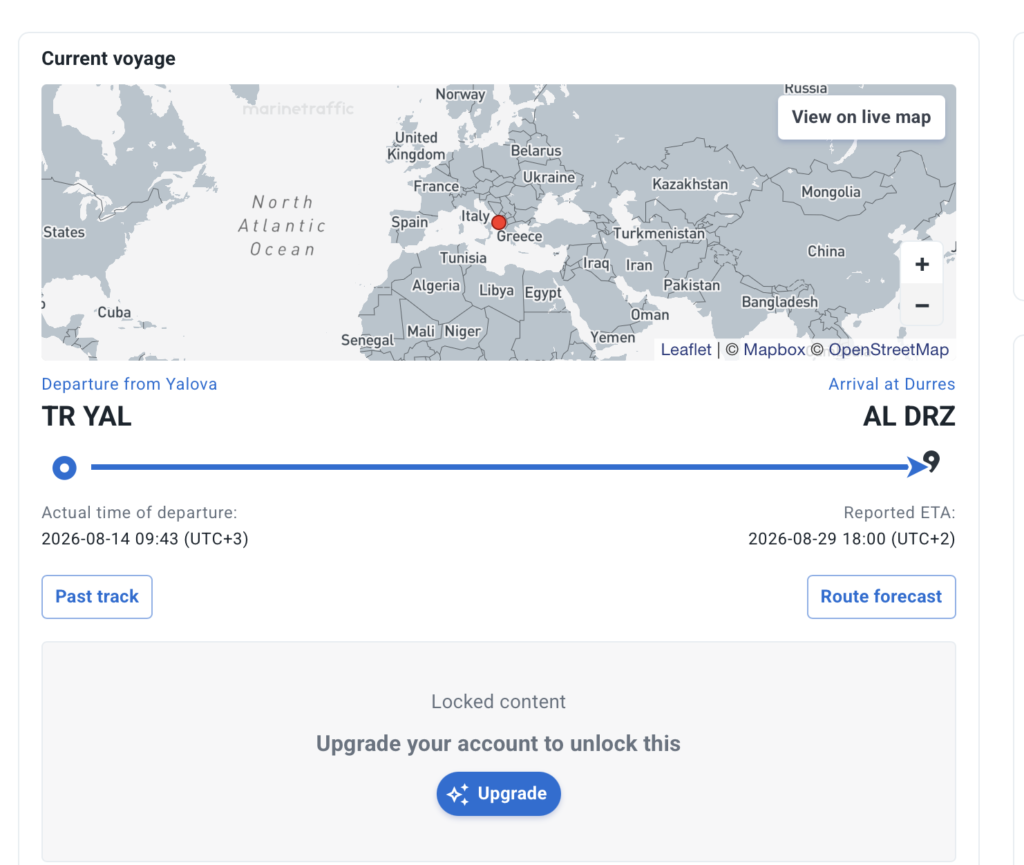This screenshot has height=865, width=1024.
Task: Click the voyage progress bar midpoint
Action: [500, 467]
